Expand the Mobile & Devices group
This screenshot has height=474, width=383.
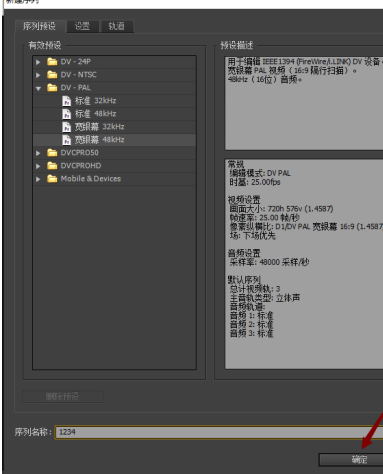pos(38,179)
